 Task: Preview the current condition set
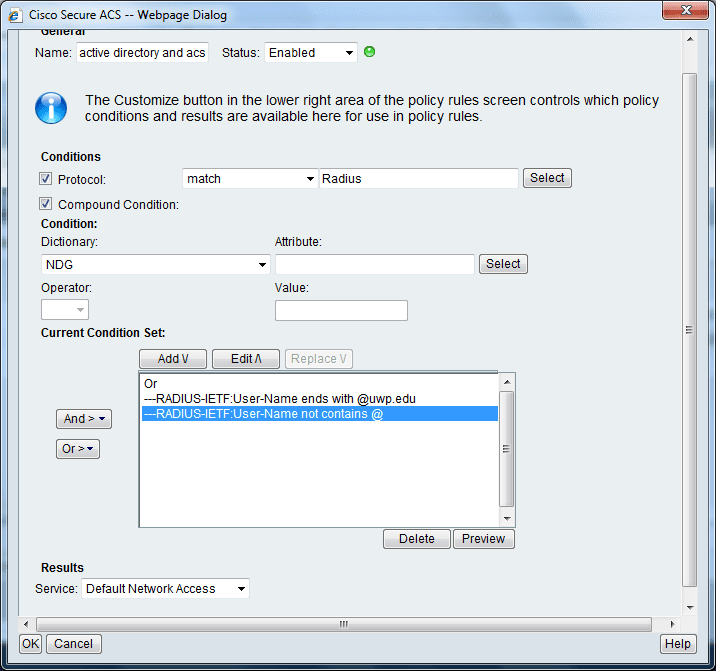click(484, 539)
